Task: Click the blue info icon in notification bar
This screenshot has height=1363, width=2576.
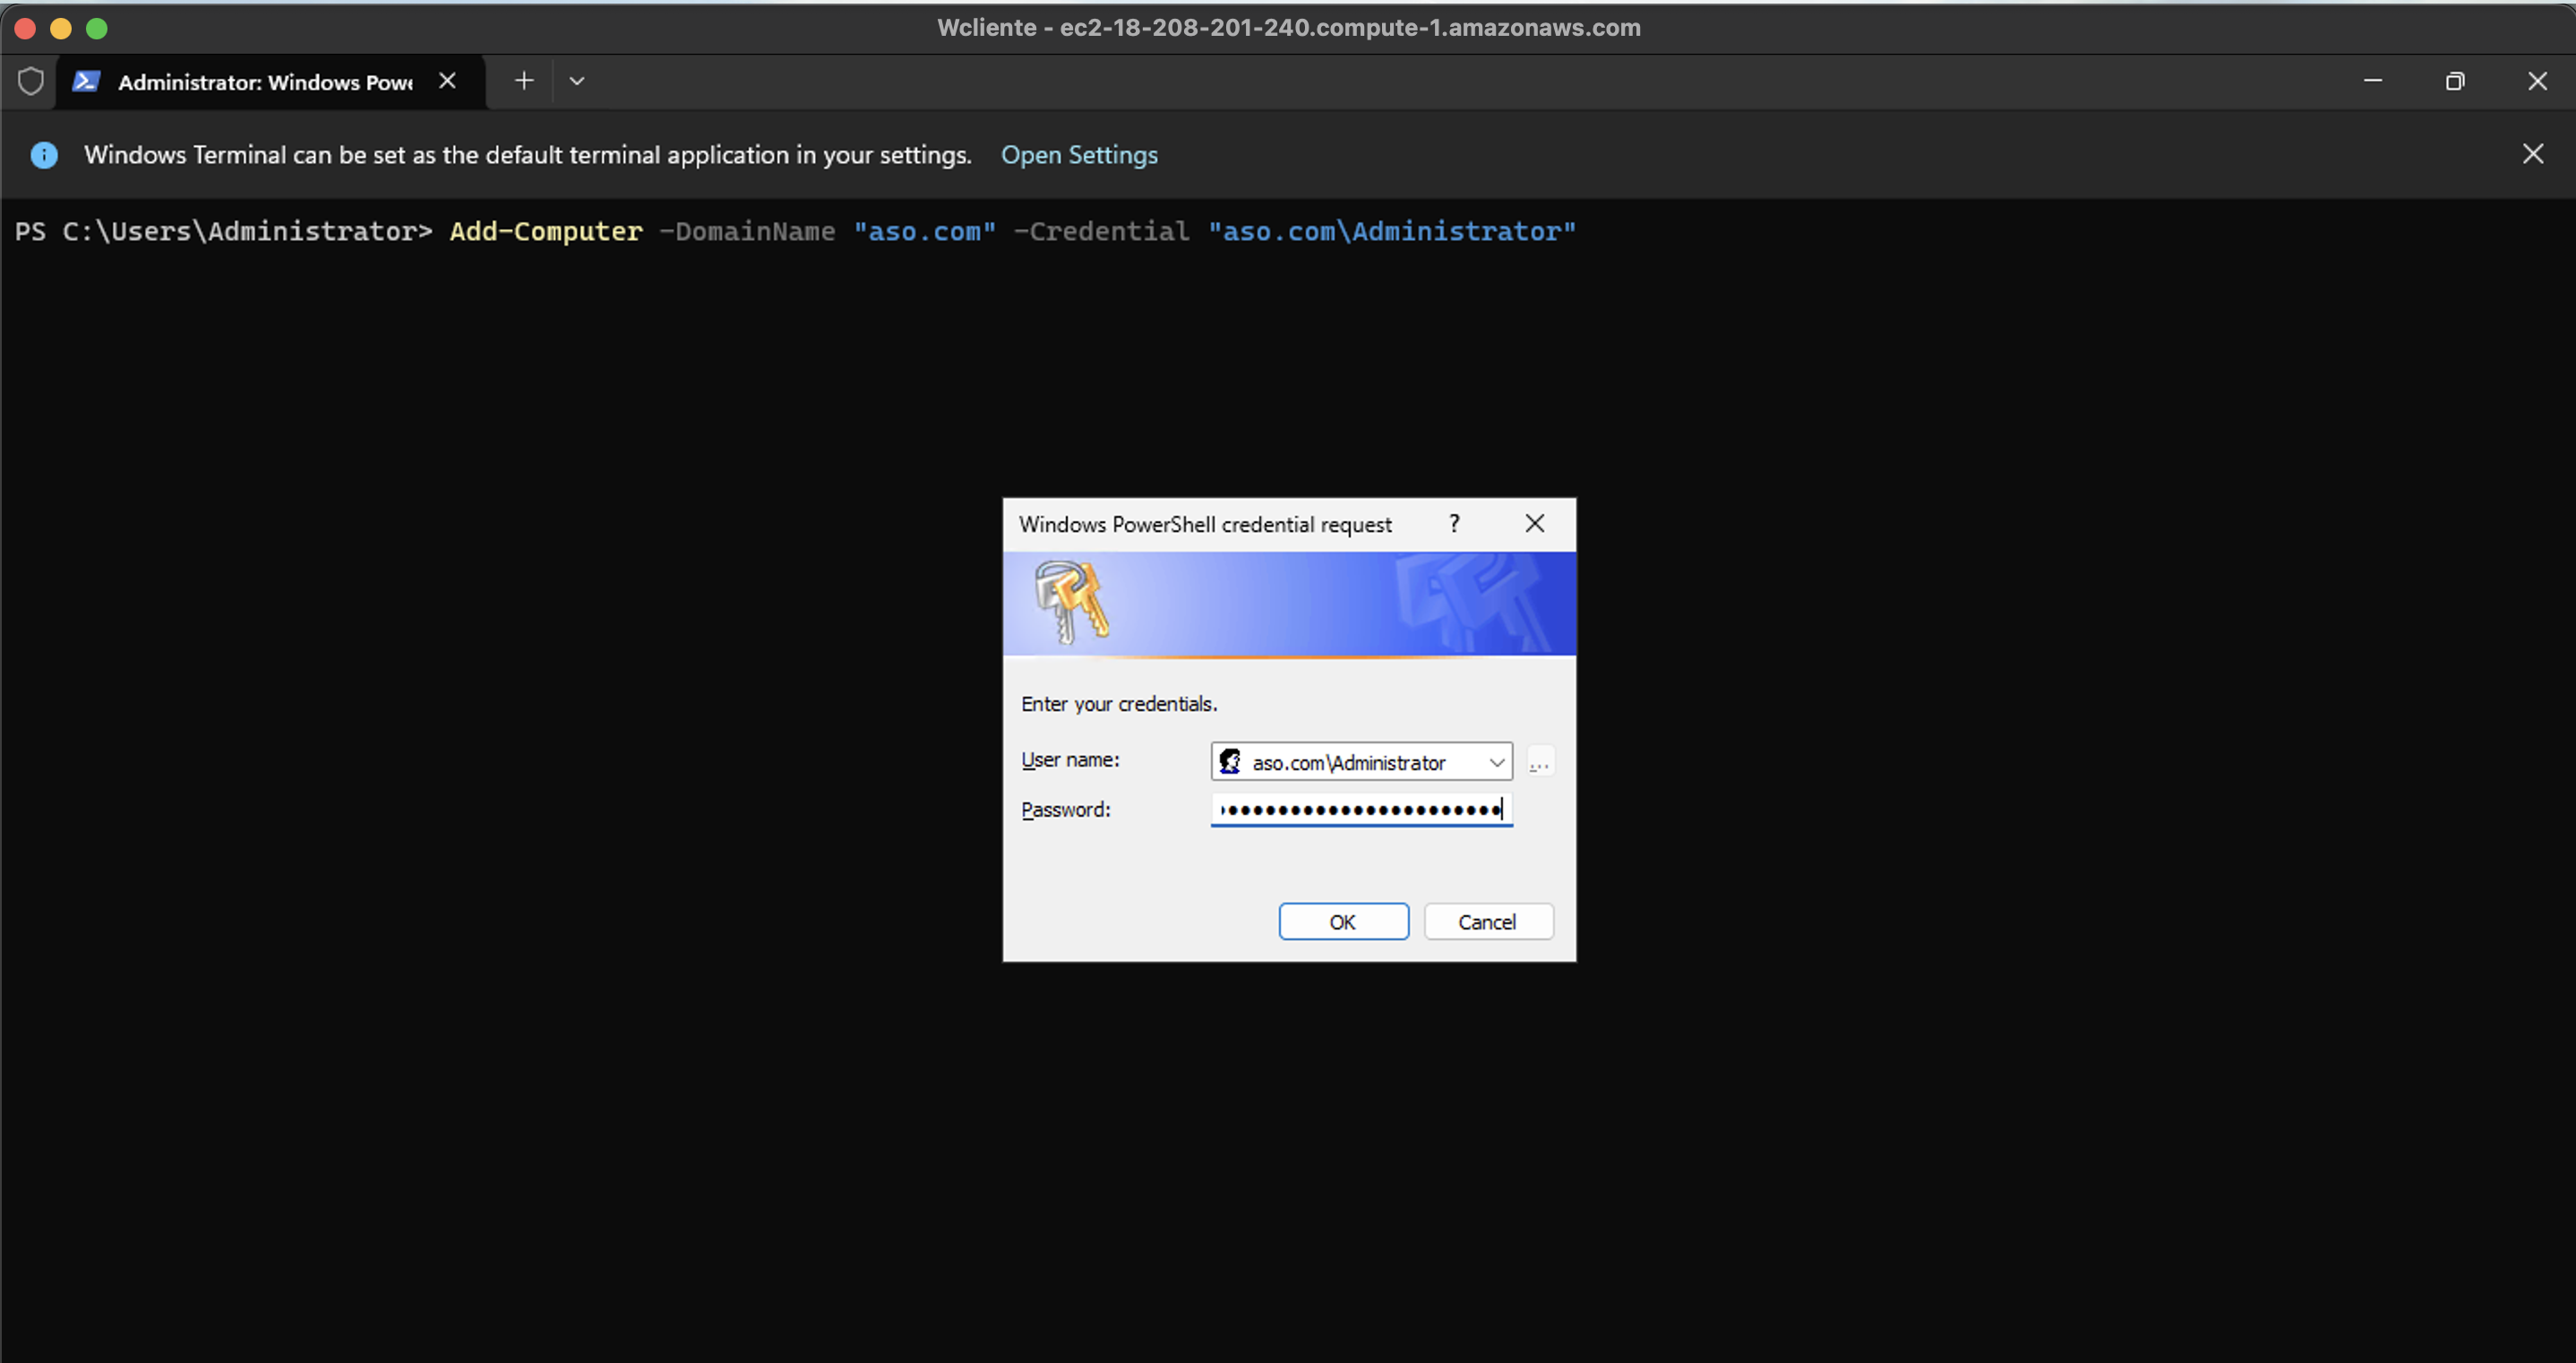Action: 44,155
